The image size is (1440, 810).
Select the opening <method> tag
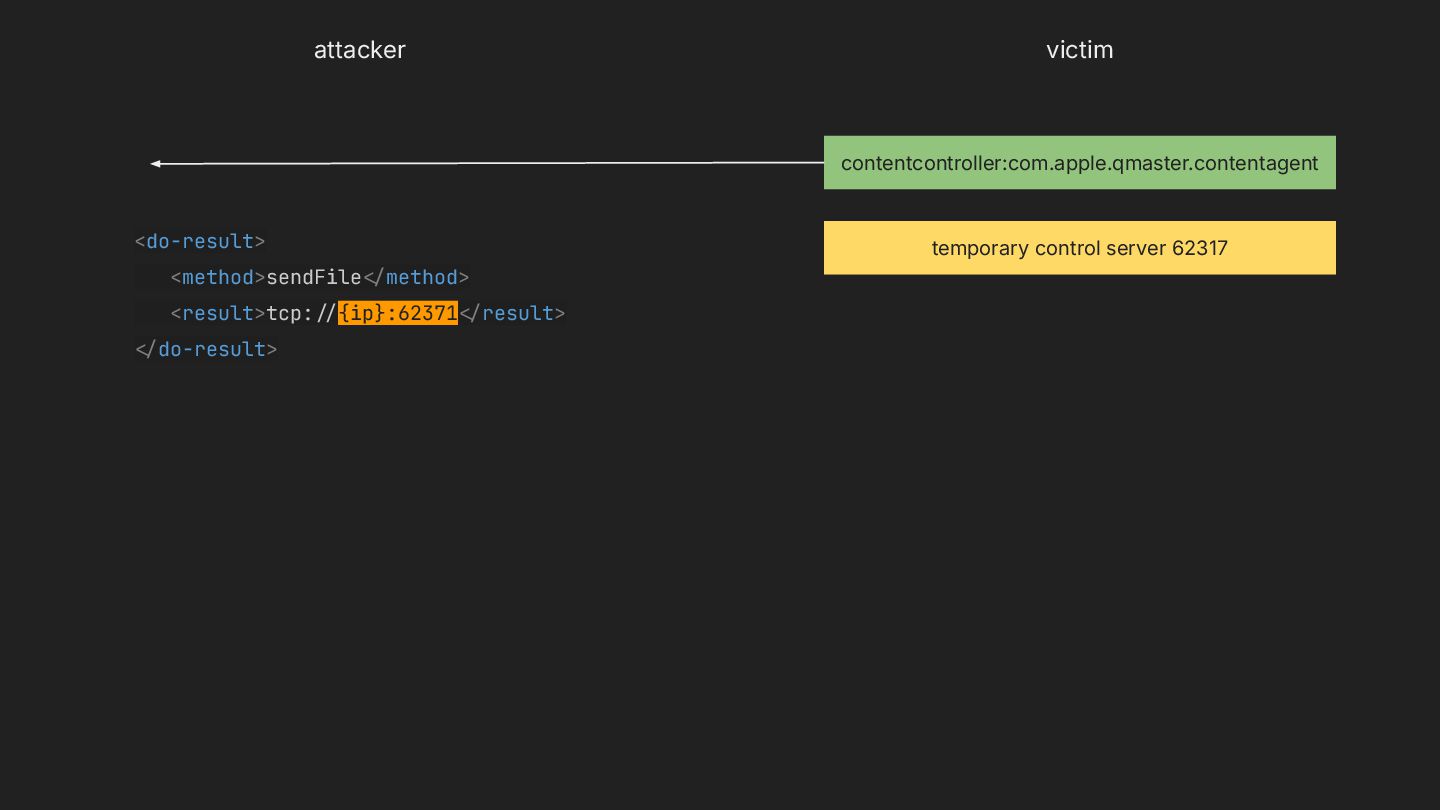[218, 277]
